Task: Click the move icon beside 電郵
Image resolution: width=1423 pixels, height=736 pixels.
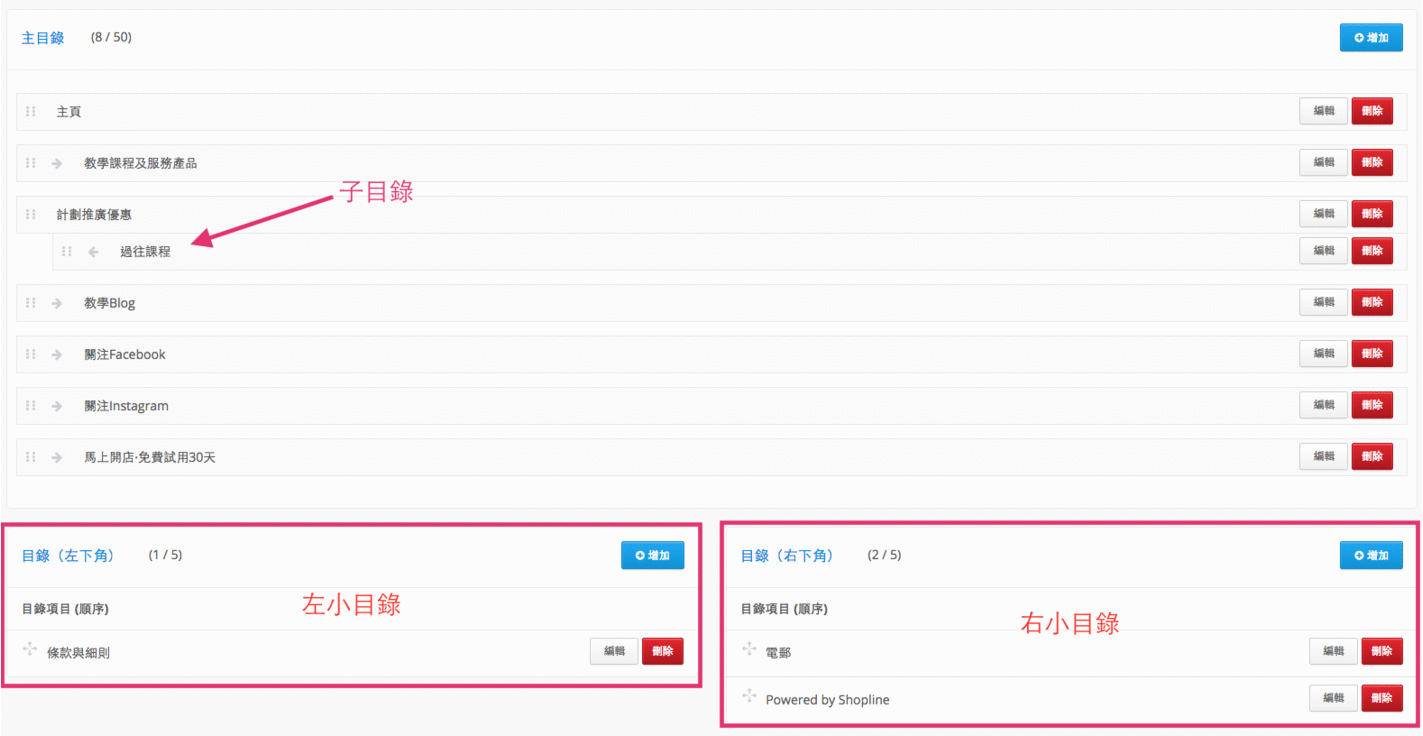Action: 749,650
